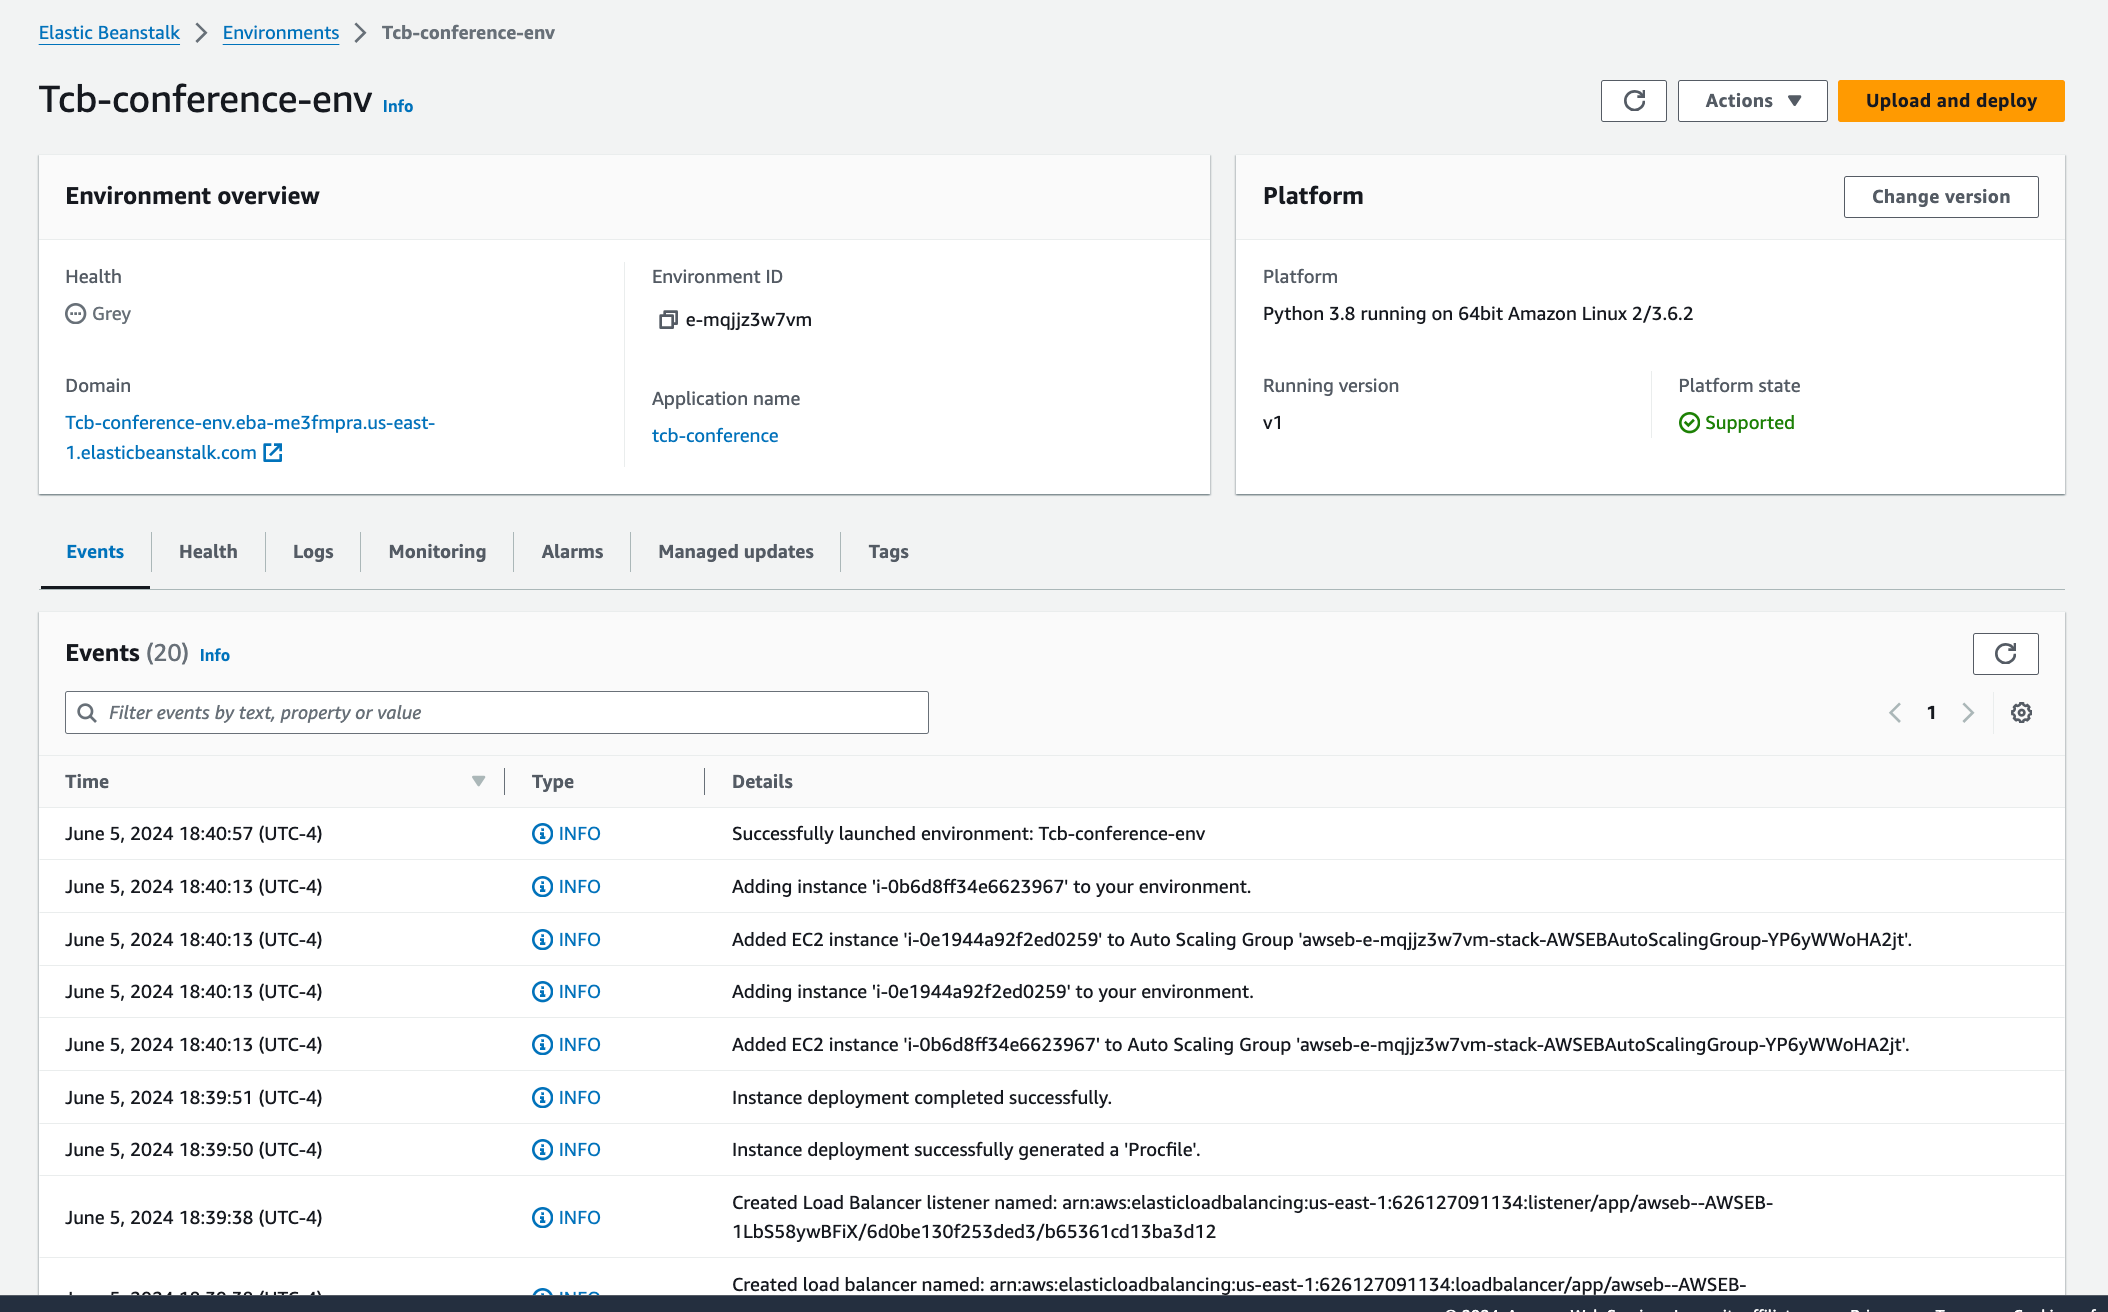Viewport: 2108px width, 1312px height.
Task: Open the tcb-conference application link
Action: point(714,436)
